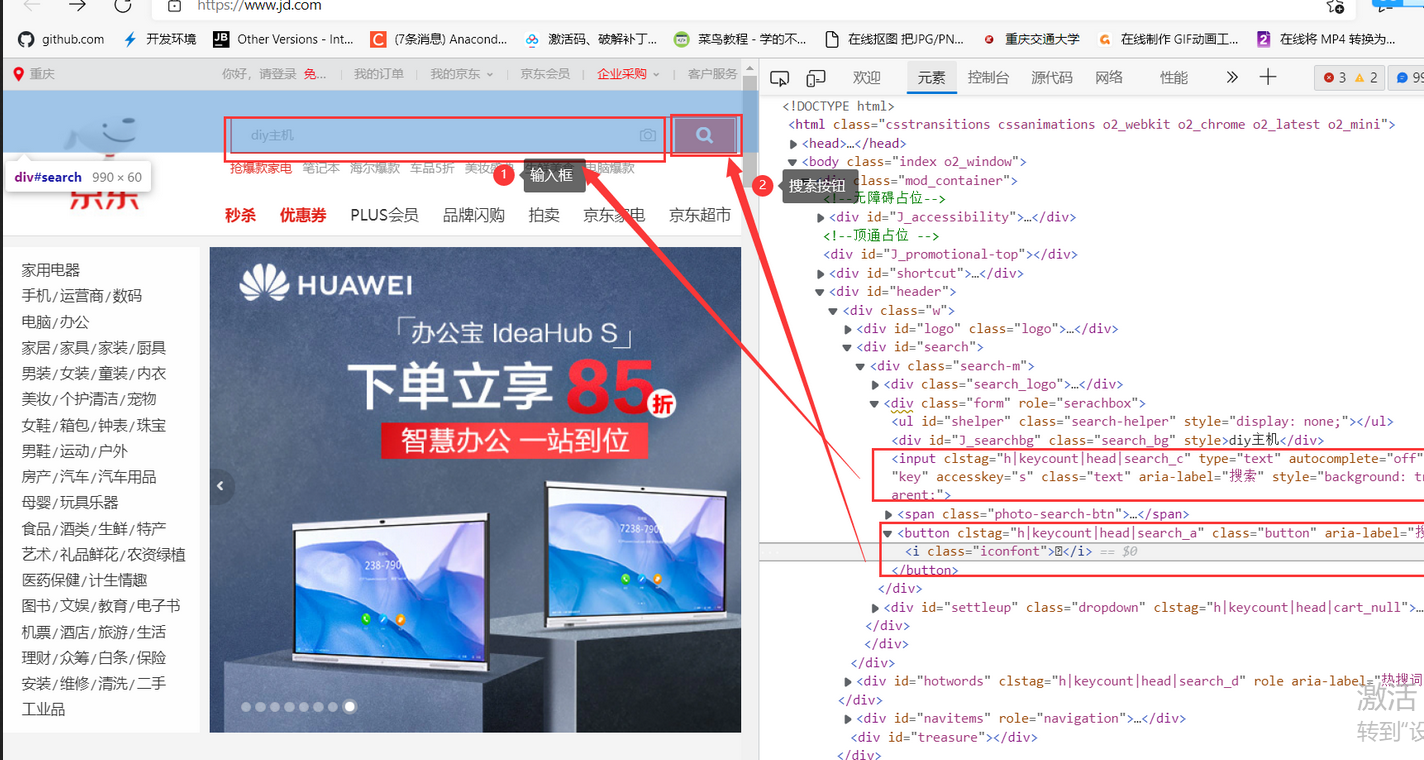The height and width of the screenshot is (760, 1424).
Task: Open the HUAWEI IdeaHub banner
Action: (x=475, y=490)
